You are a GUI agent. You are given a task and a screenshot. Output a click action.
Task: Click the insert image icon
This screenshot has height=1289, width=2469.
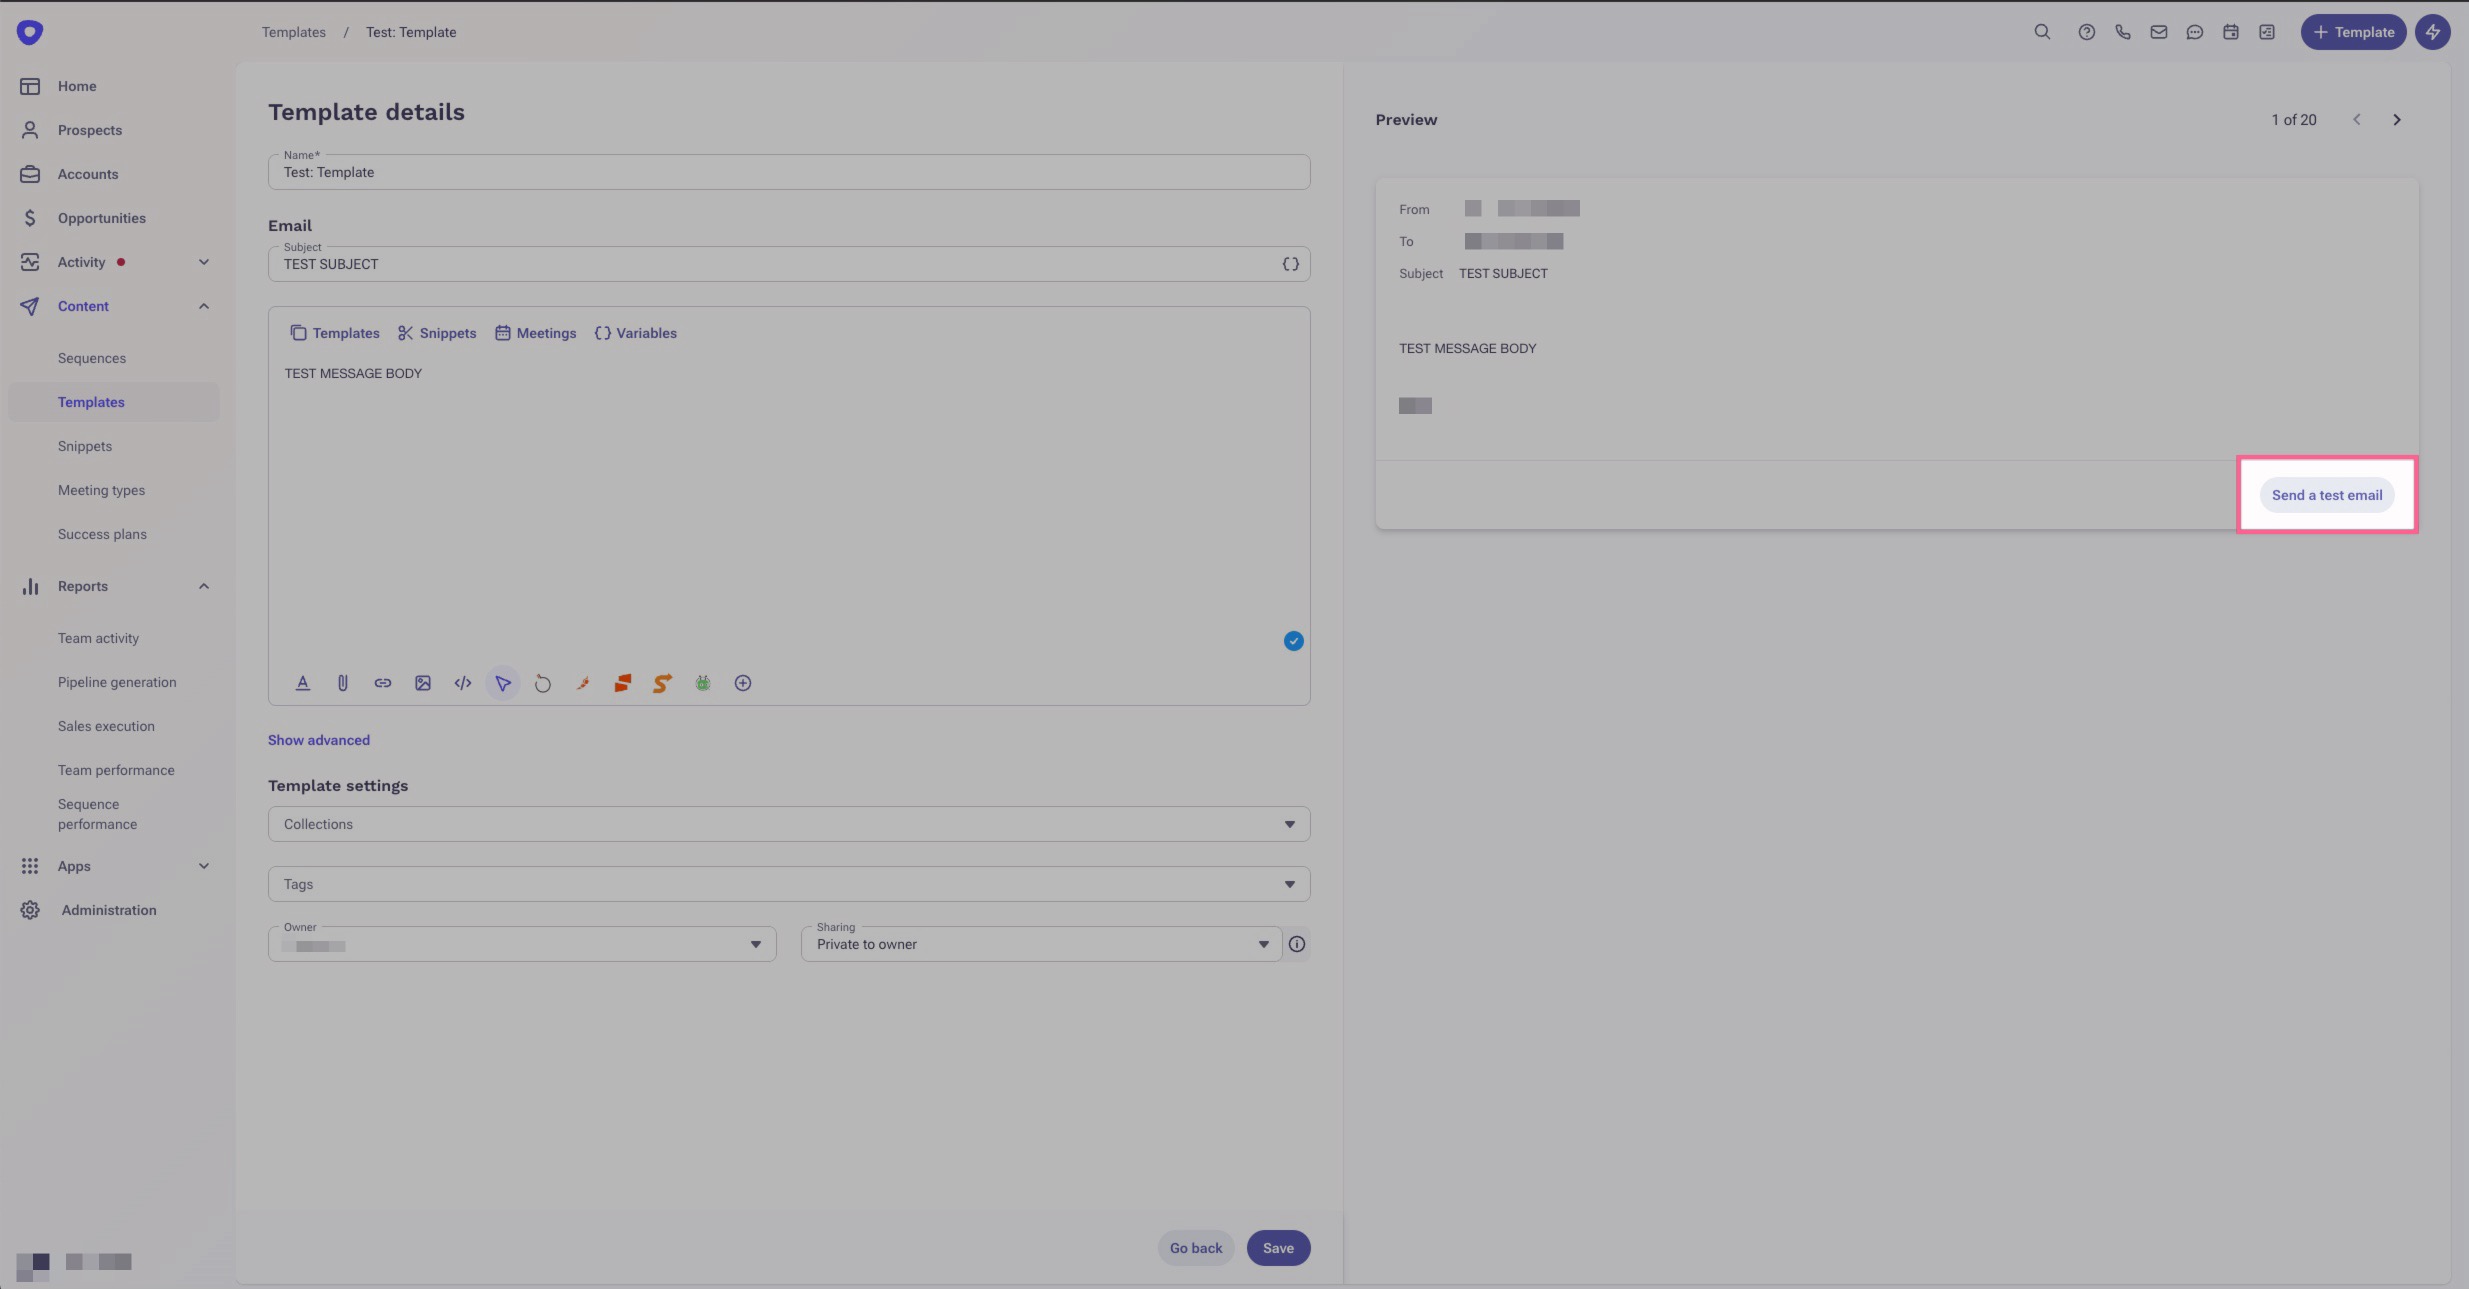pyautogui.click(x=422, y=683)
